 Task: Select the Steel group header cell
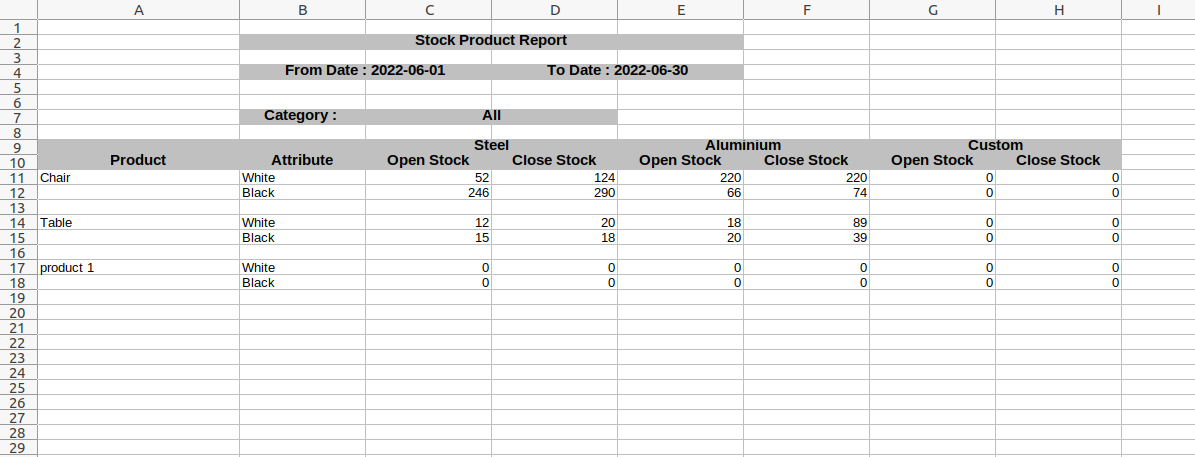[492, 145]
